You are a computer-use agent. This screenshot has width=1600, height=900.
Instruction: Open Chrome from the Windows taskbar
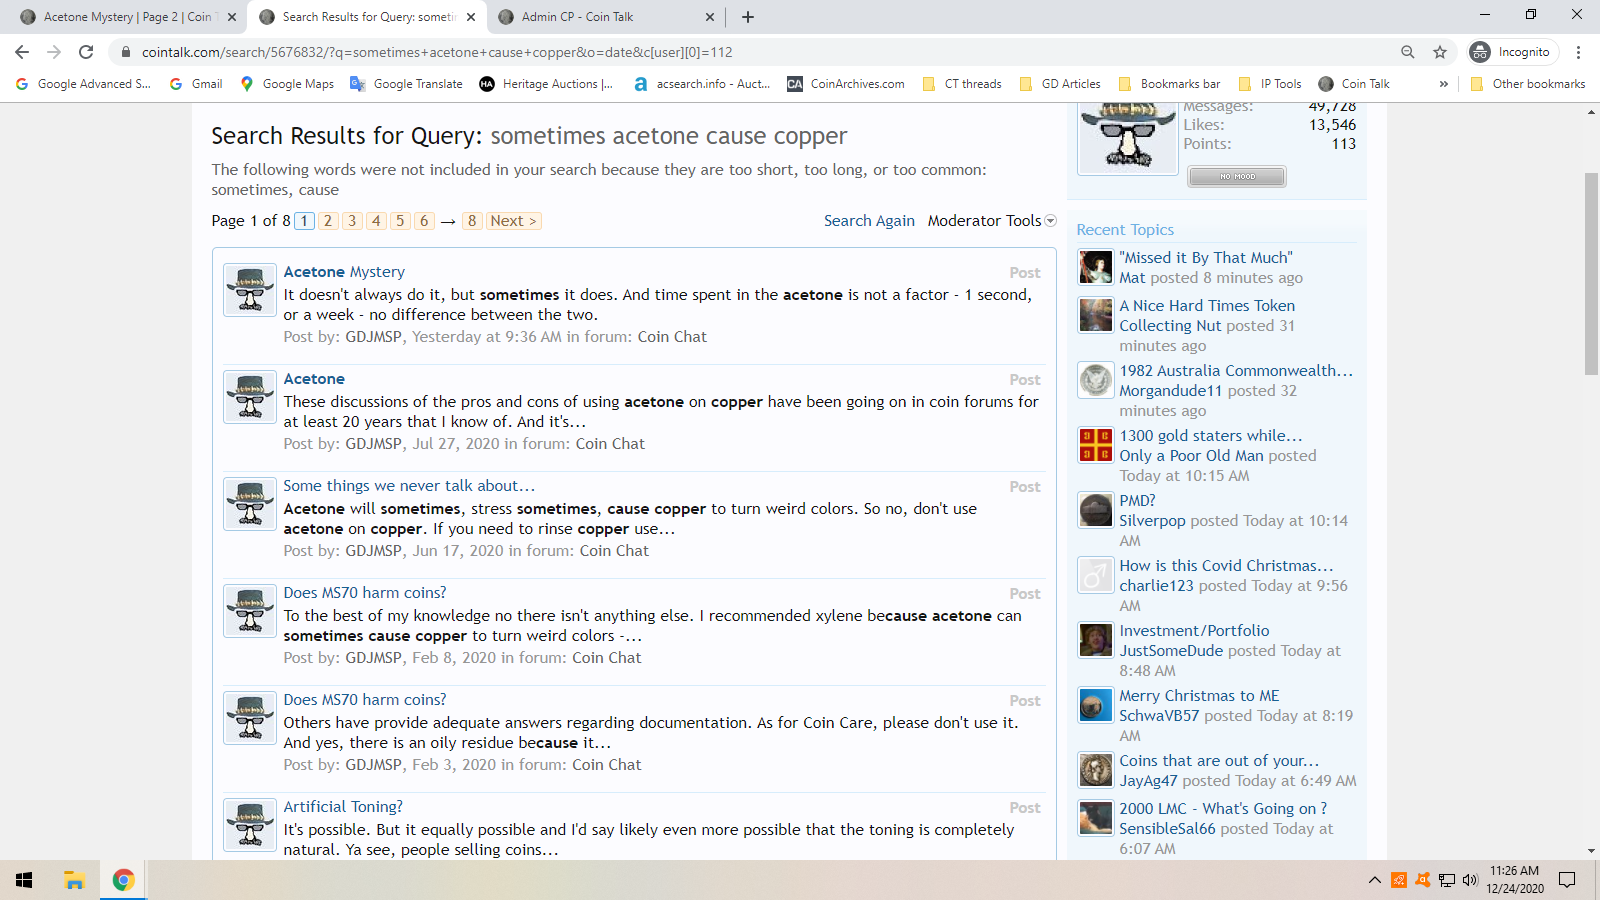(123, 880)
